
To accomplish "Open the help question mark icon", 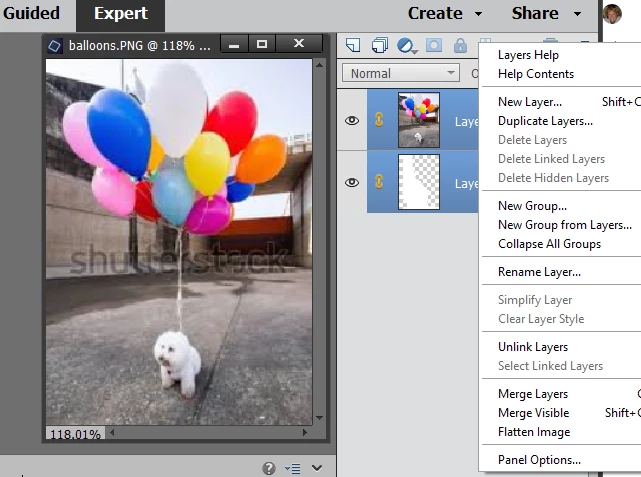I will click(x=269, y=468).
